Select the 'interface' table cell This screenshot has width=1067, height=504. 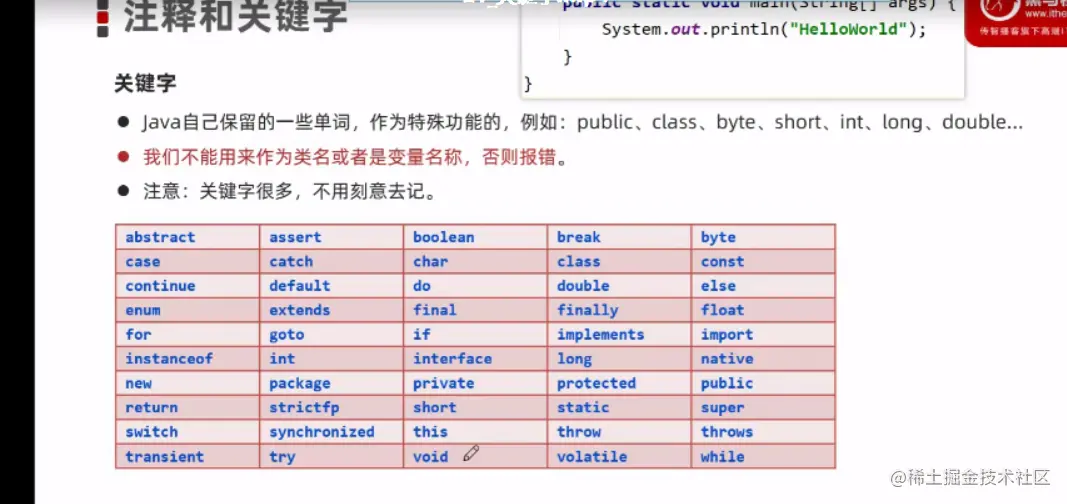[x=475, y=359]
